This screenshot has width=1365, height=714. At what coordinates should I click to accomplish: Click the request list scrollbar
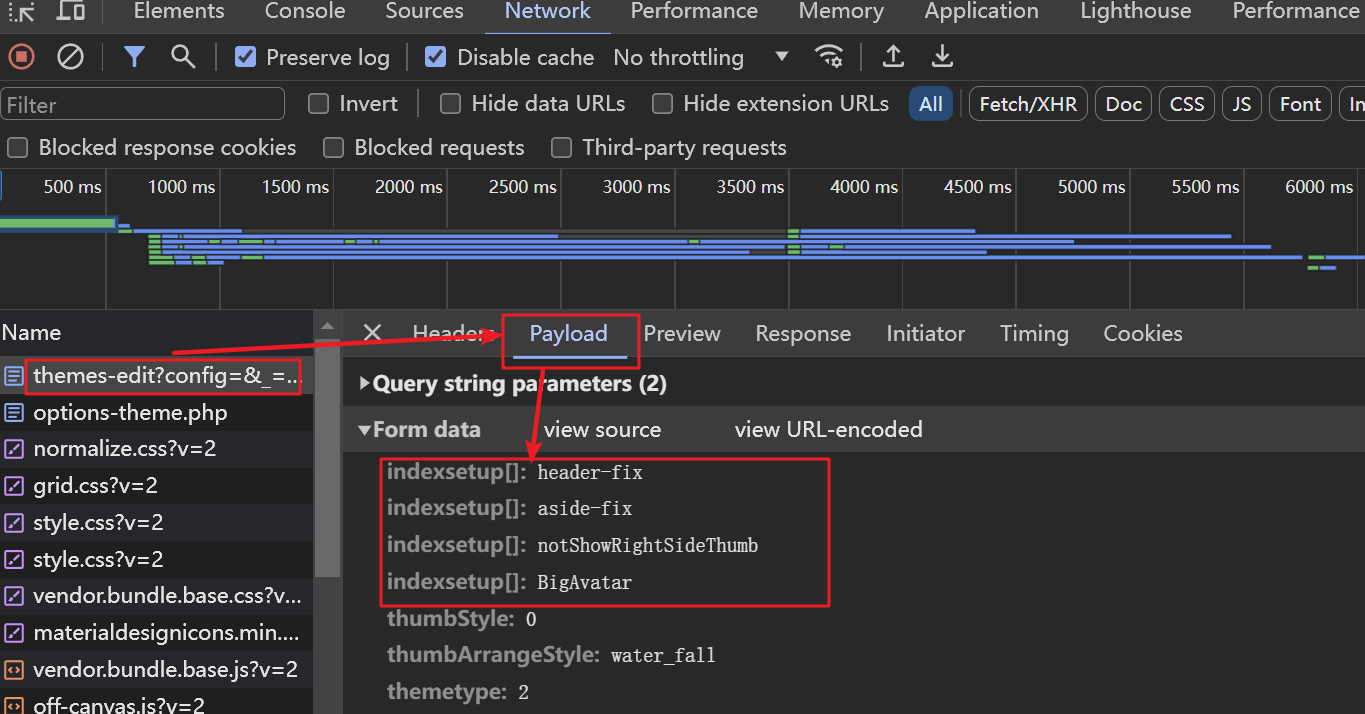click(x=327, y=457)
